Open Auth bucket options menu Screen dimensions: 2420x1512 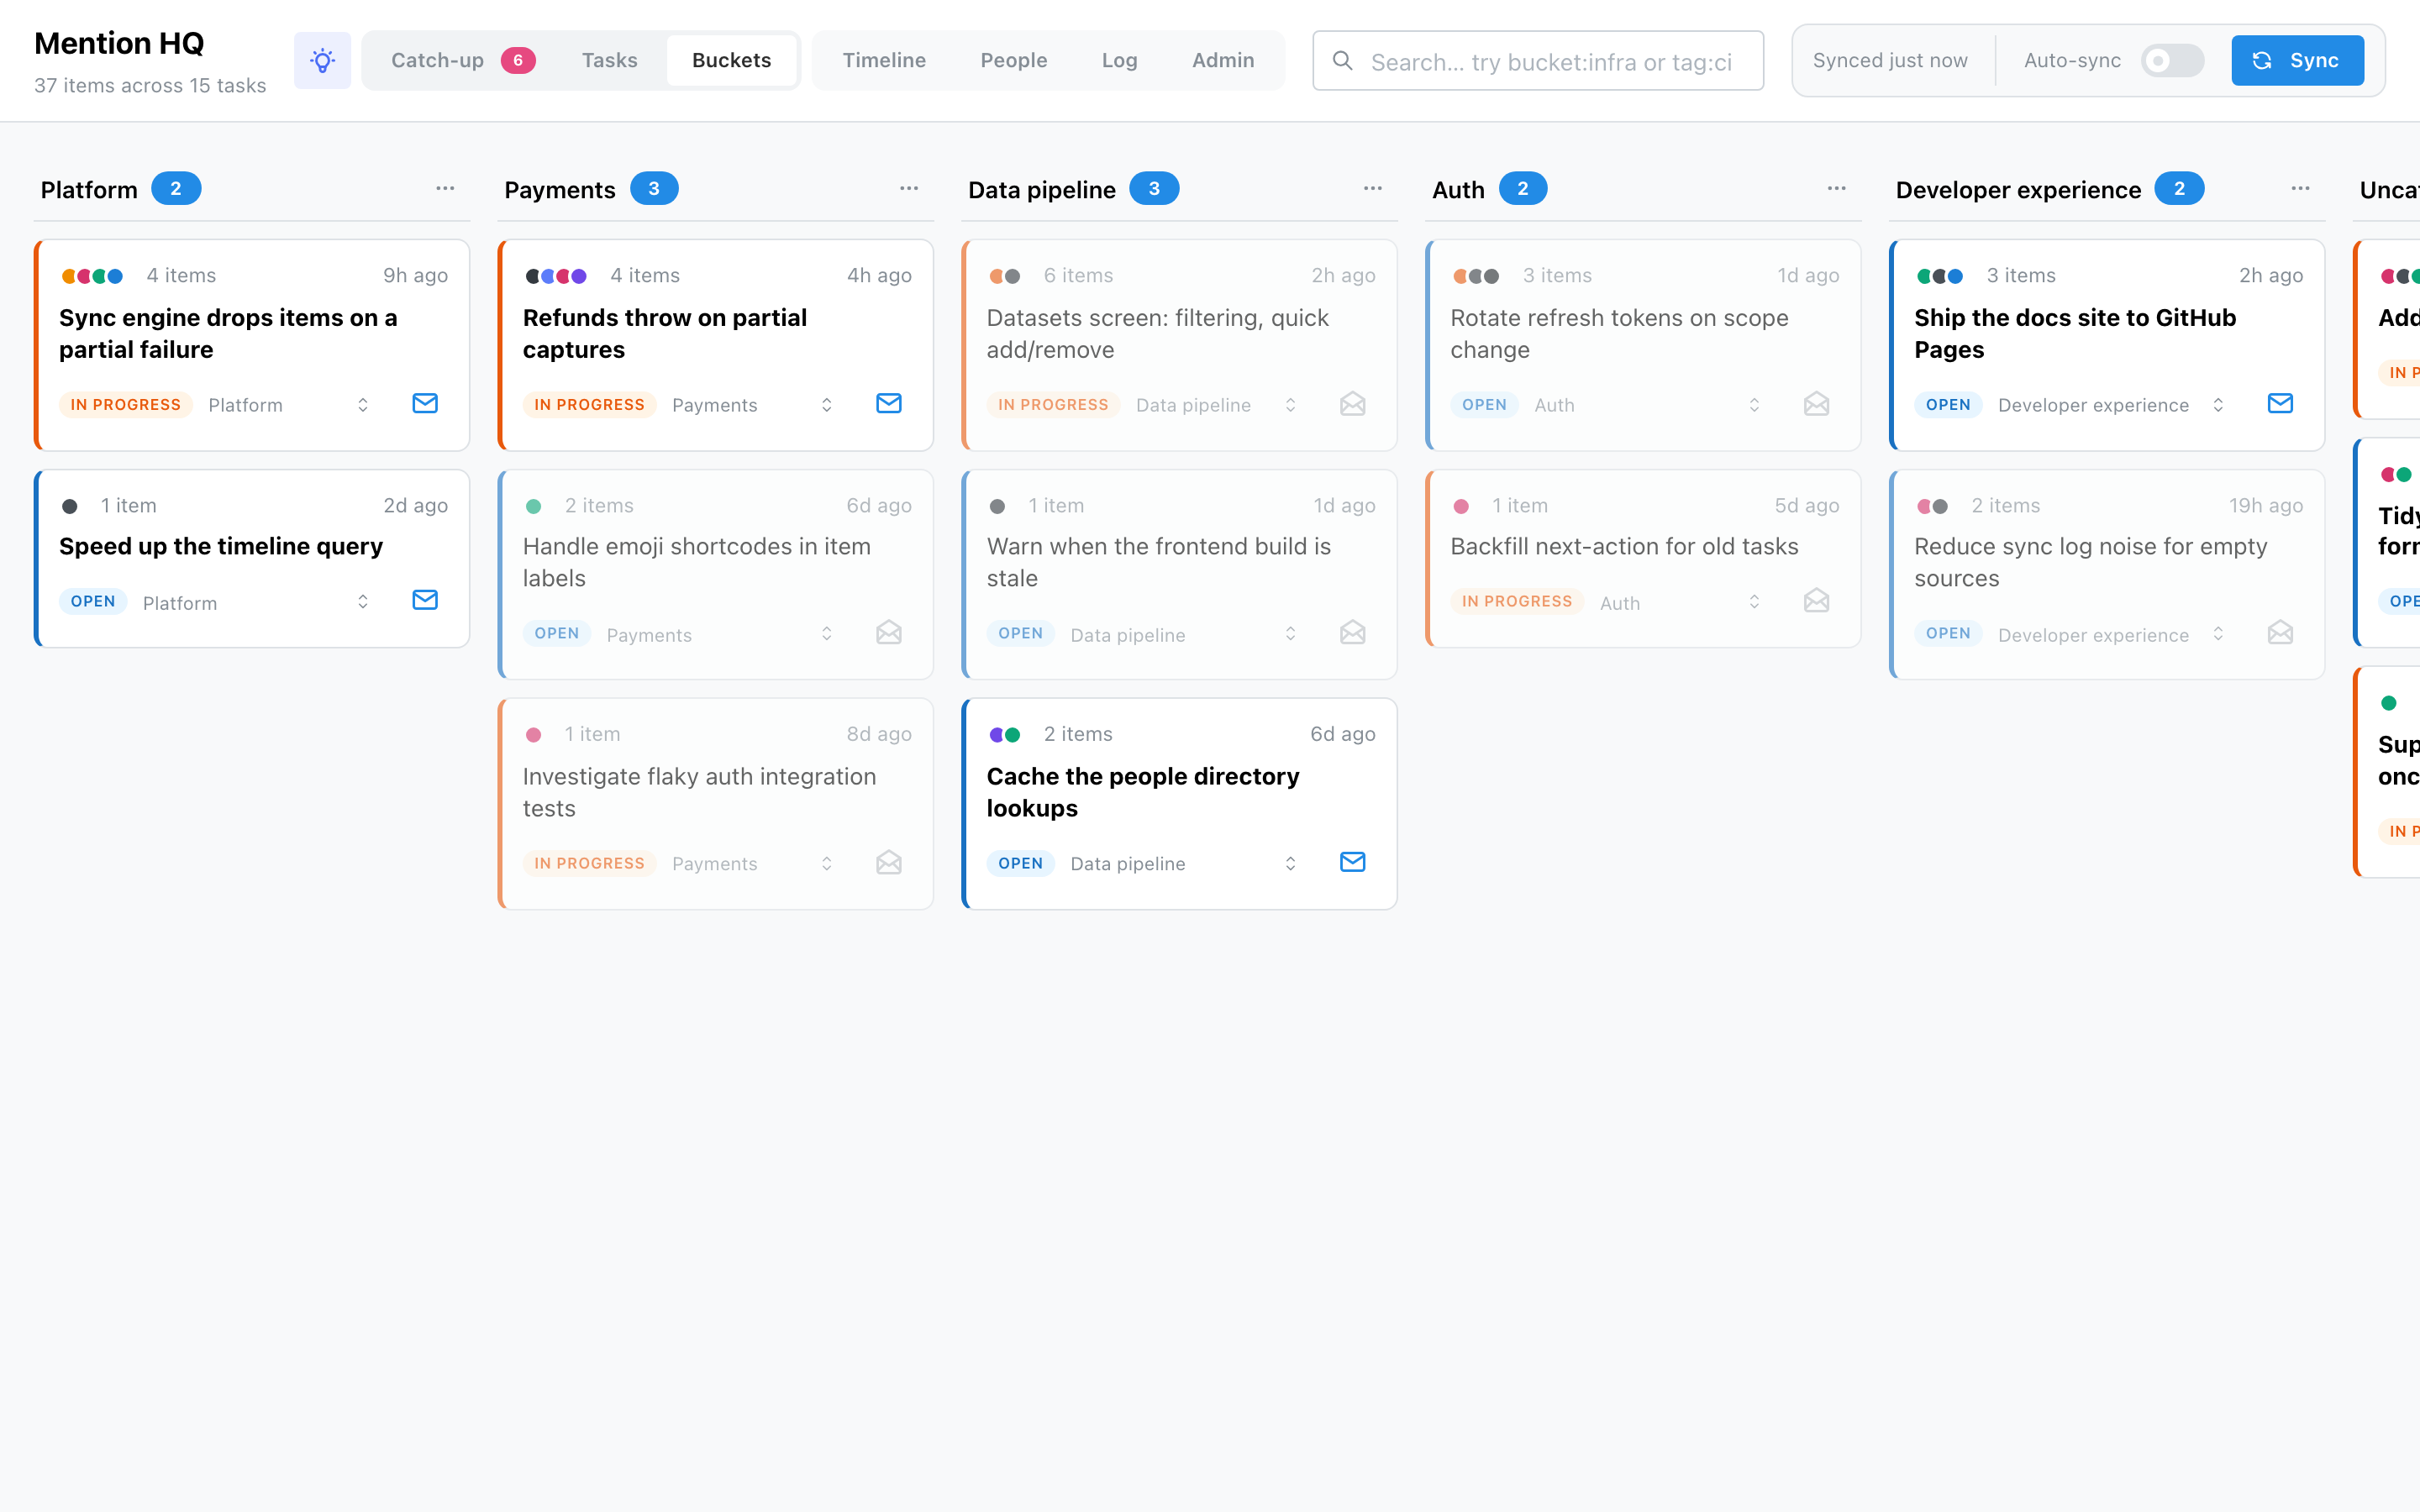pyautogui.click(x=1837, y=188)
